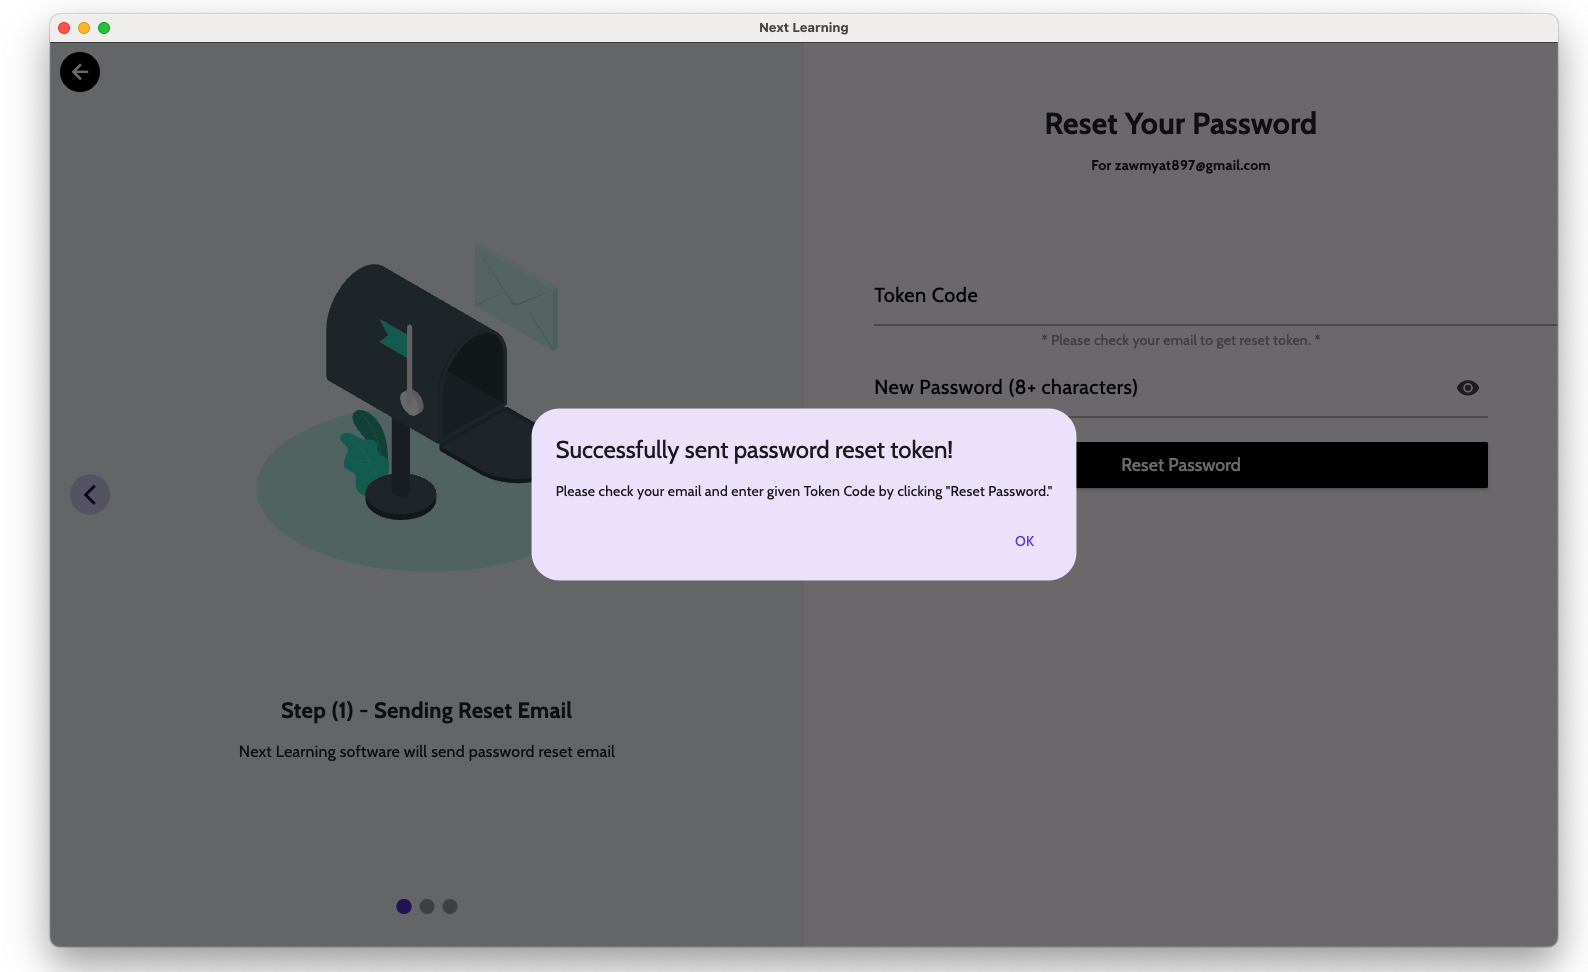
Task: Minimize the window with yellow button
Action: 84,28
